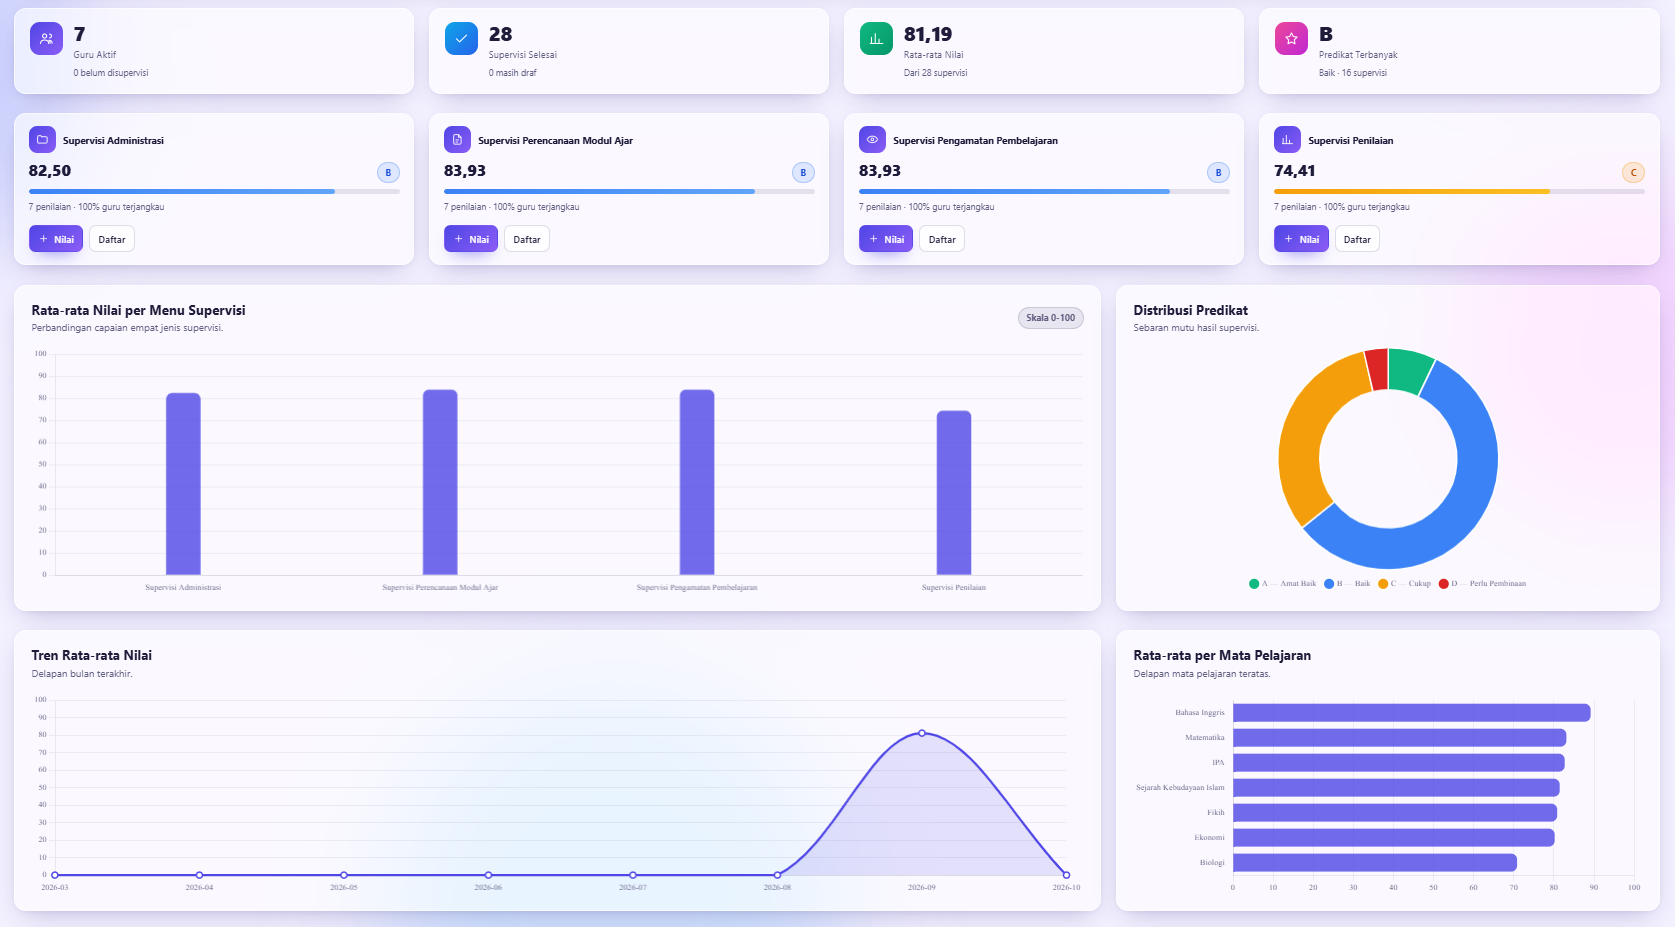The width and height of the screenshot is (1675, 927).
Task: Click the B grade badge on Supervisi Administrasi card
Action: [388, 173]
